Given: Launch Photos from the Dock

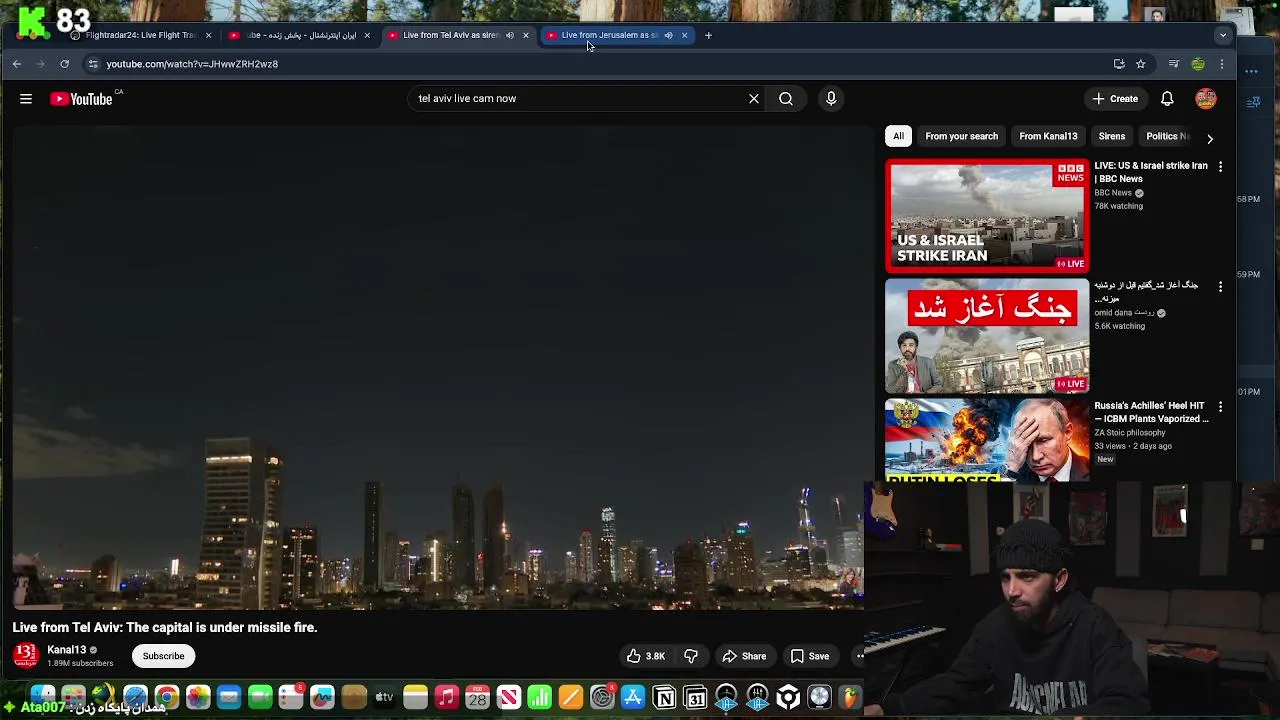Looking at the screenshot, I should click(198, 697).
